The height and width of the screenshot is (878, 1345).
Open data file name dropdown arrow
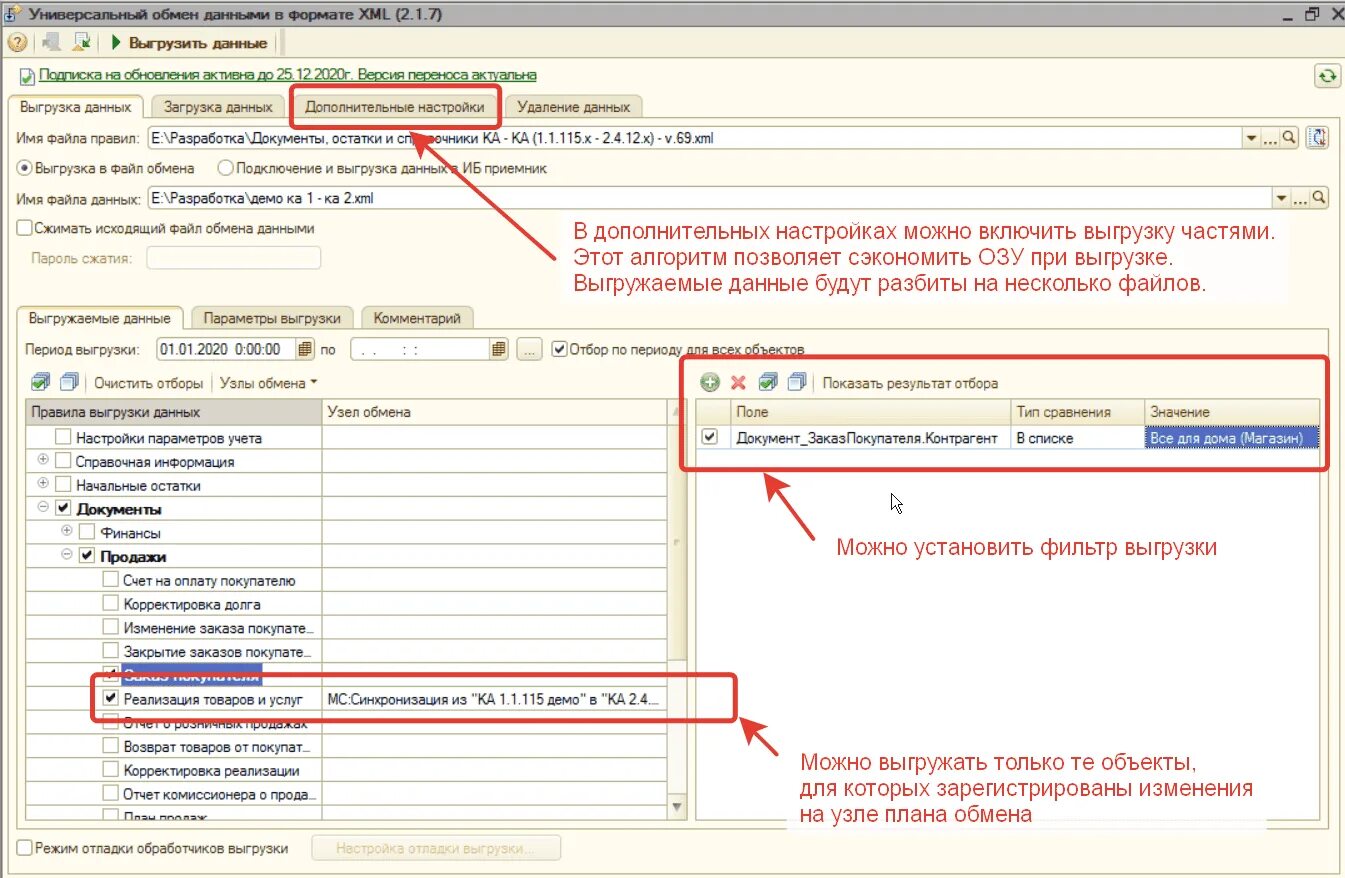click(1282, 198)
